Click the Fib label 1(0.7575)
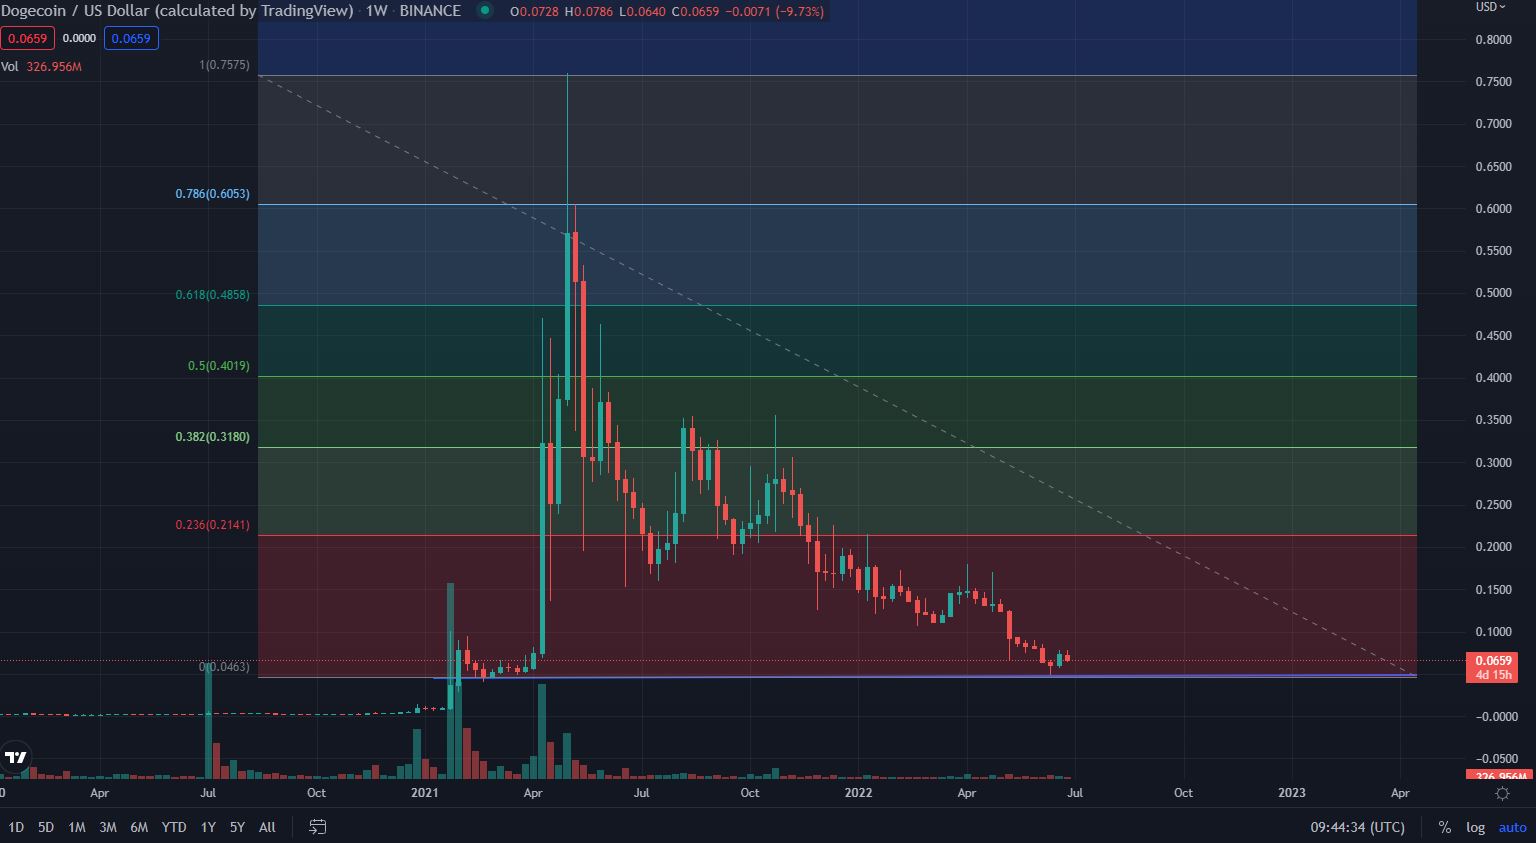1536x843 pixels. 225,65
